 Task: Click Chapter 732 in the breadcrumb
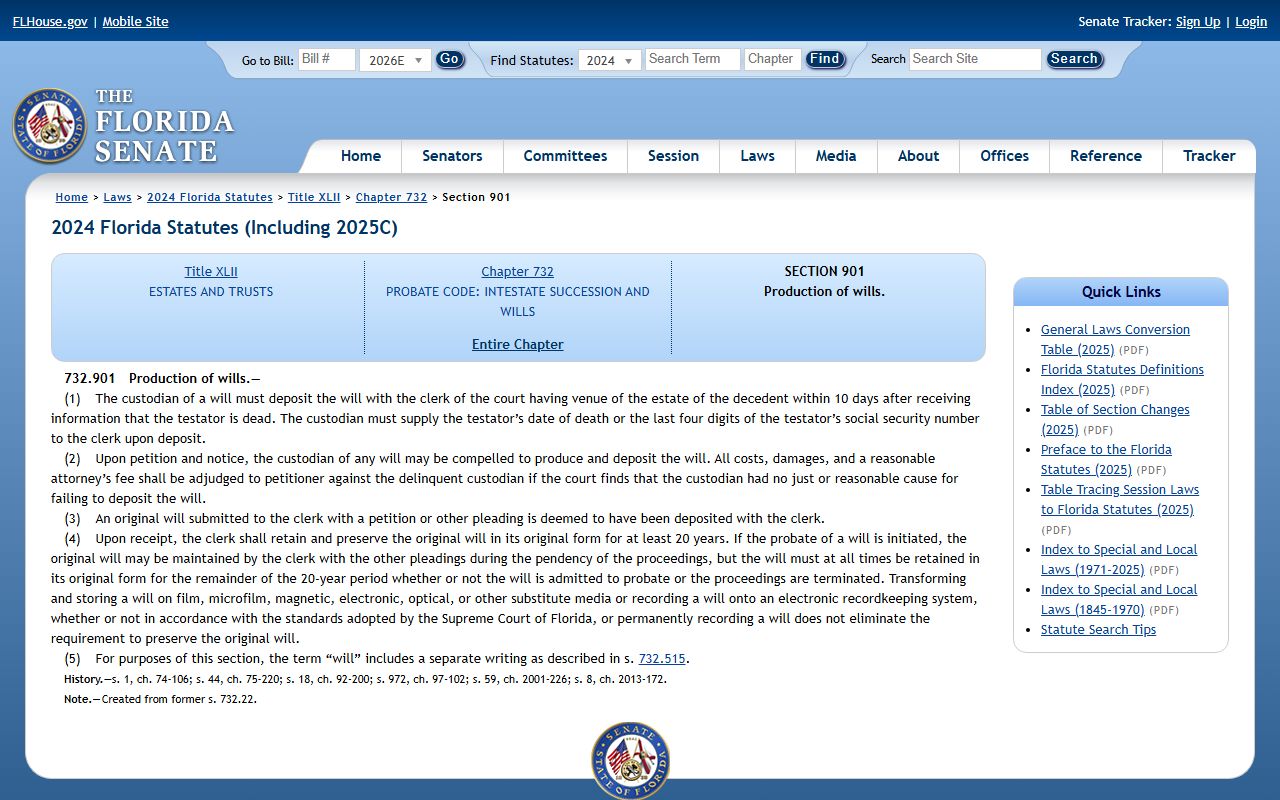391,197
